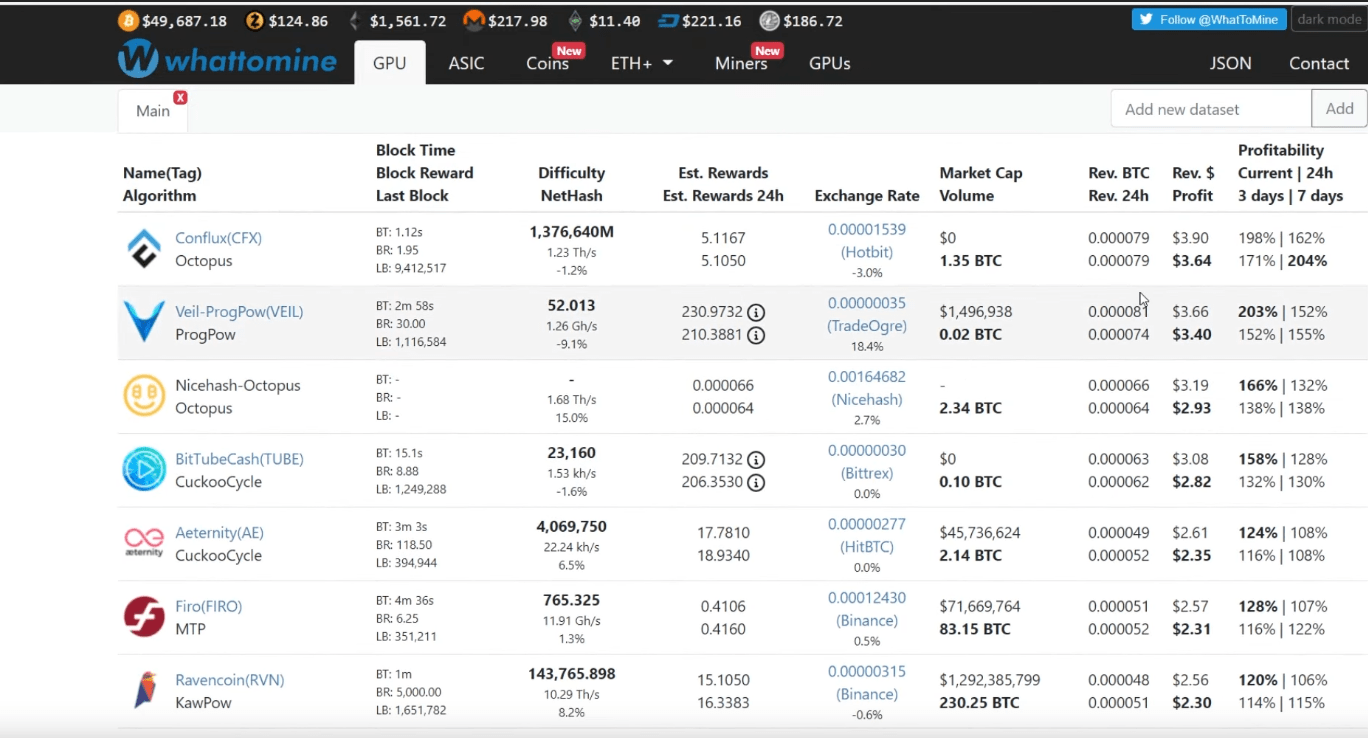The height and width of the screenshot is (738, 1368).
Task: Open the GPU tab
Action: coord(390,63)
